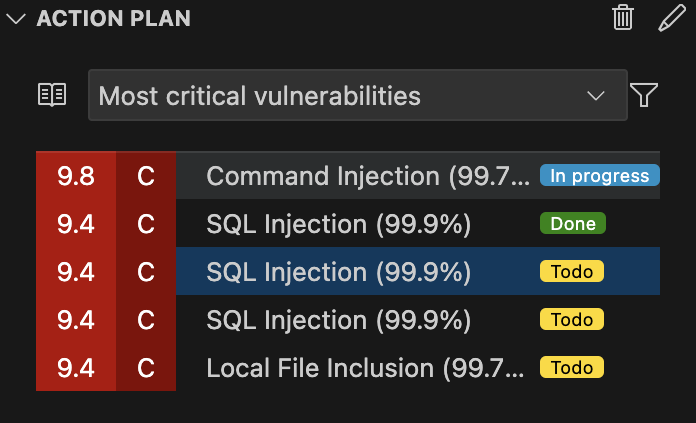This screenshot has height=423, width=696.
Task: Select the highlighted SQL Injection Todo row
Action: pos(338,272)
